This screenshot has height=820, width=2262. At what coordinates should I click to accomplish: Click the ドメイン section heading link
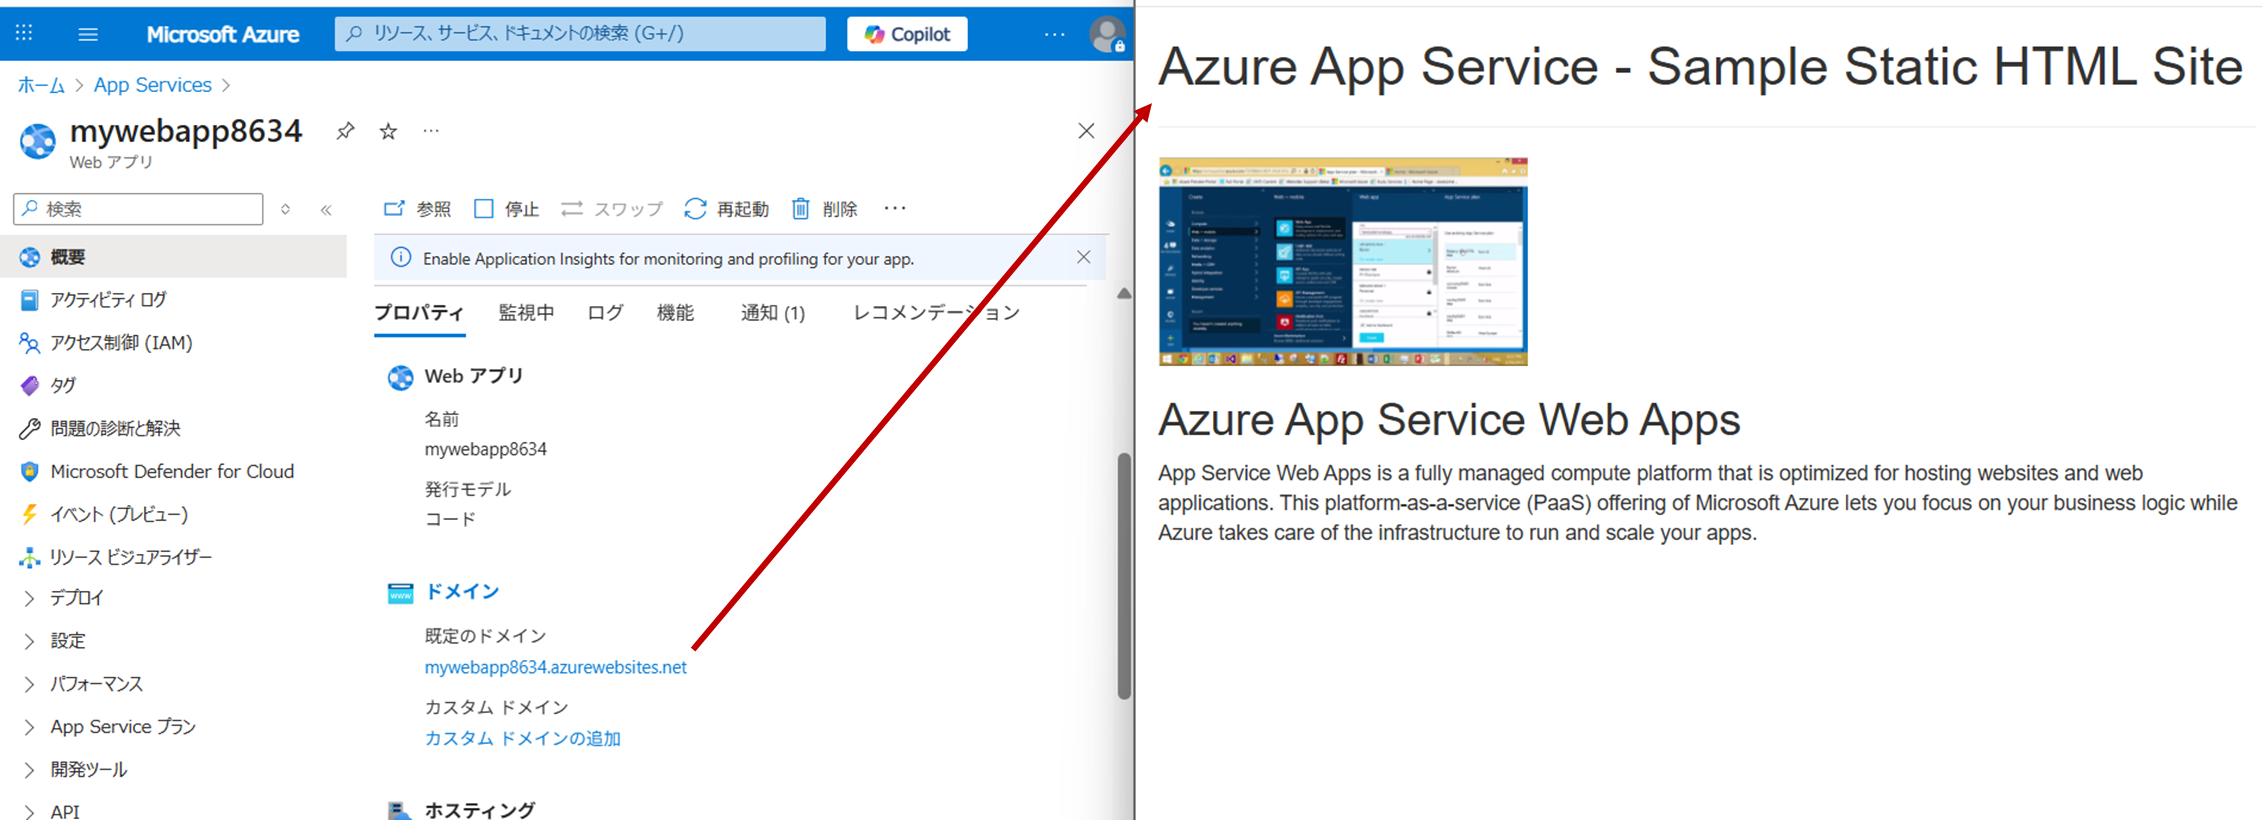pos(462,592)
